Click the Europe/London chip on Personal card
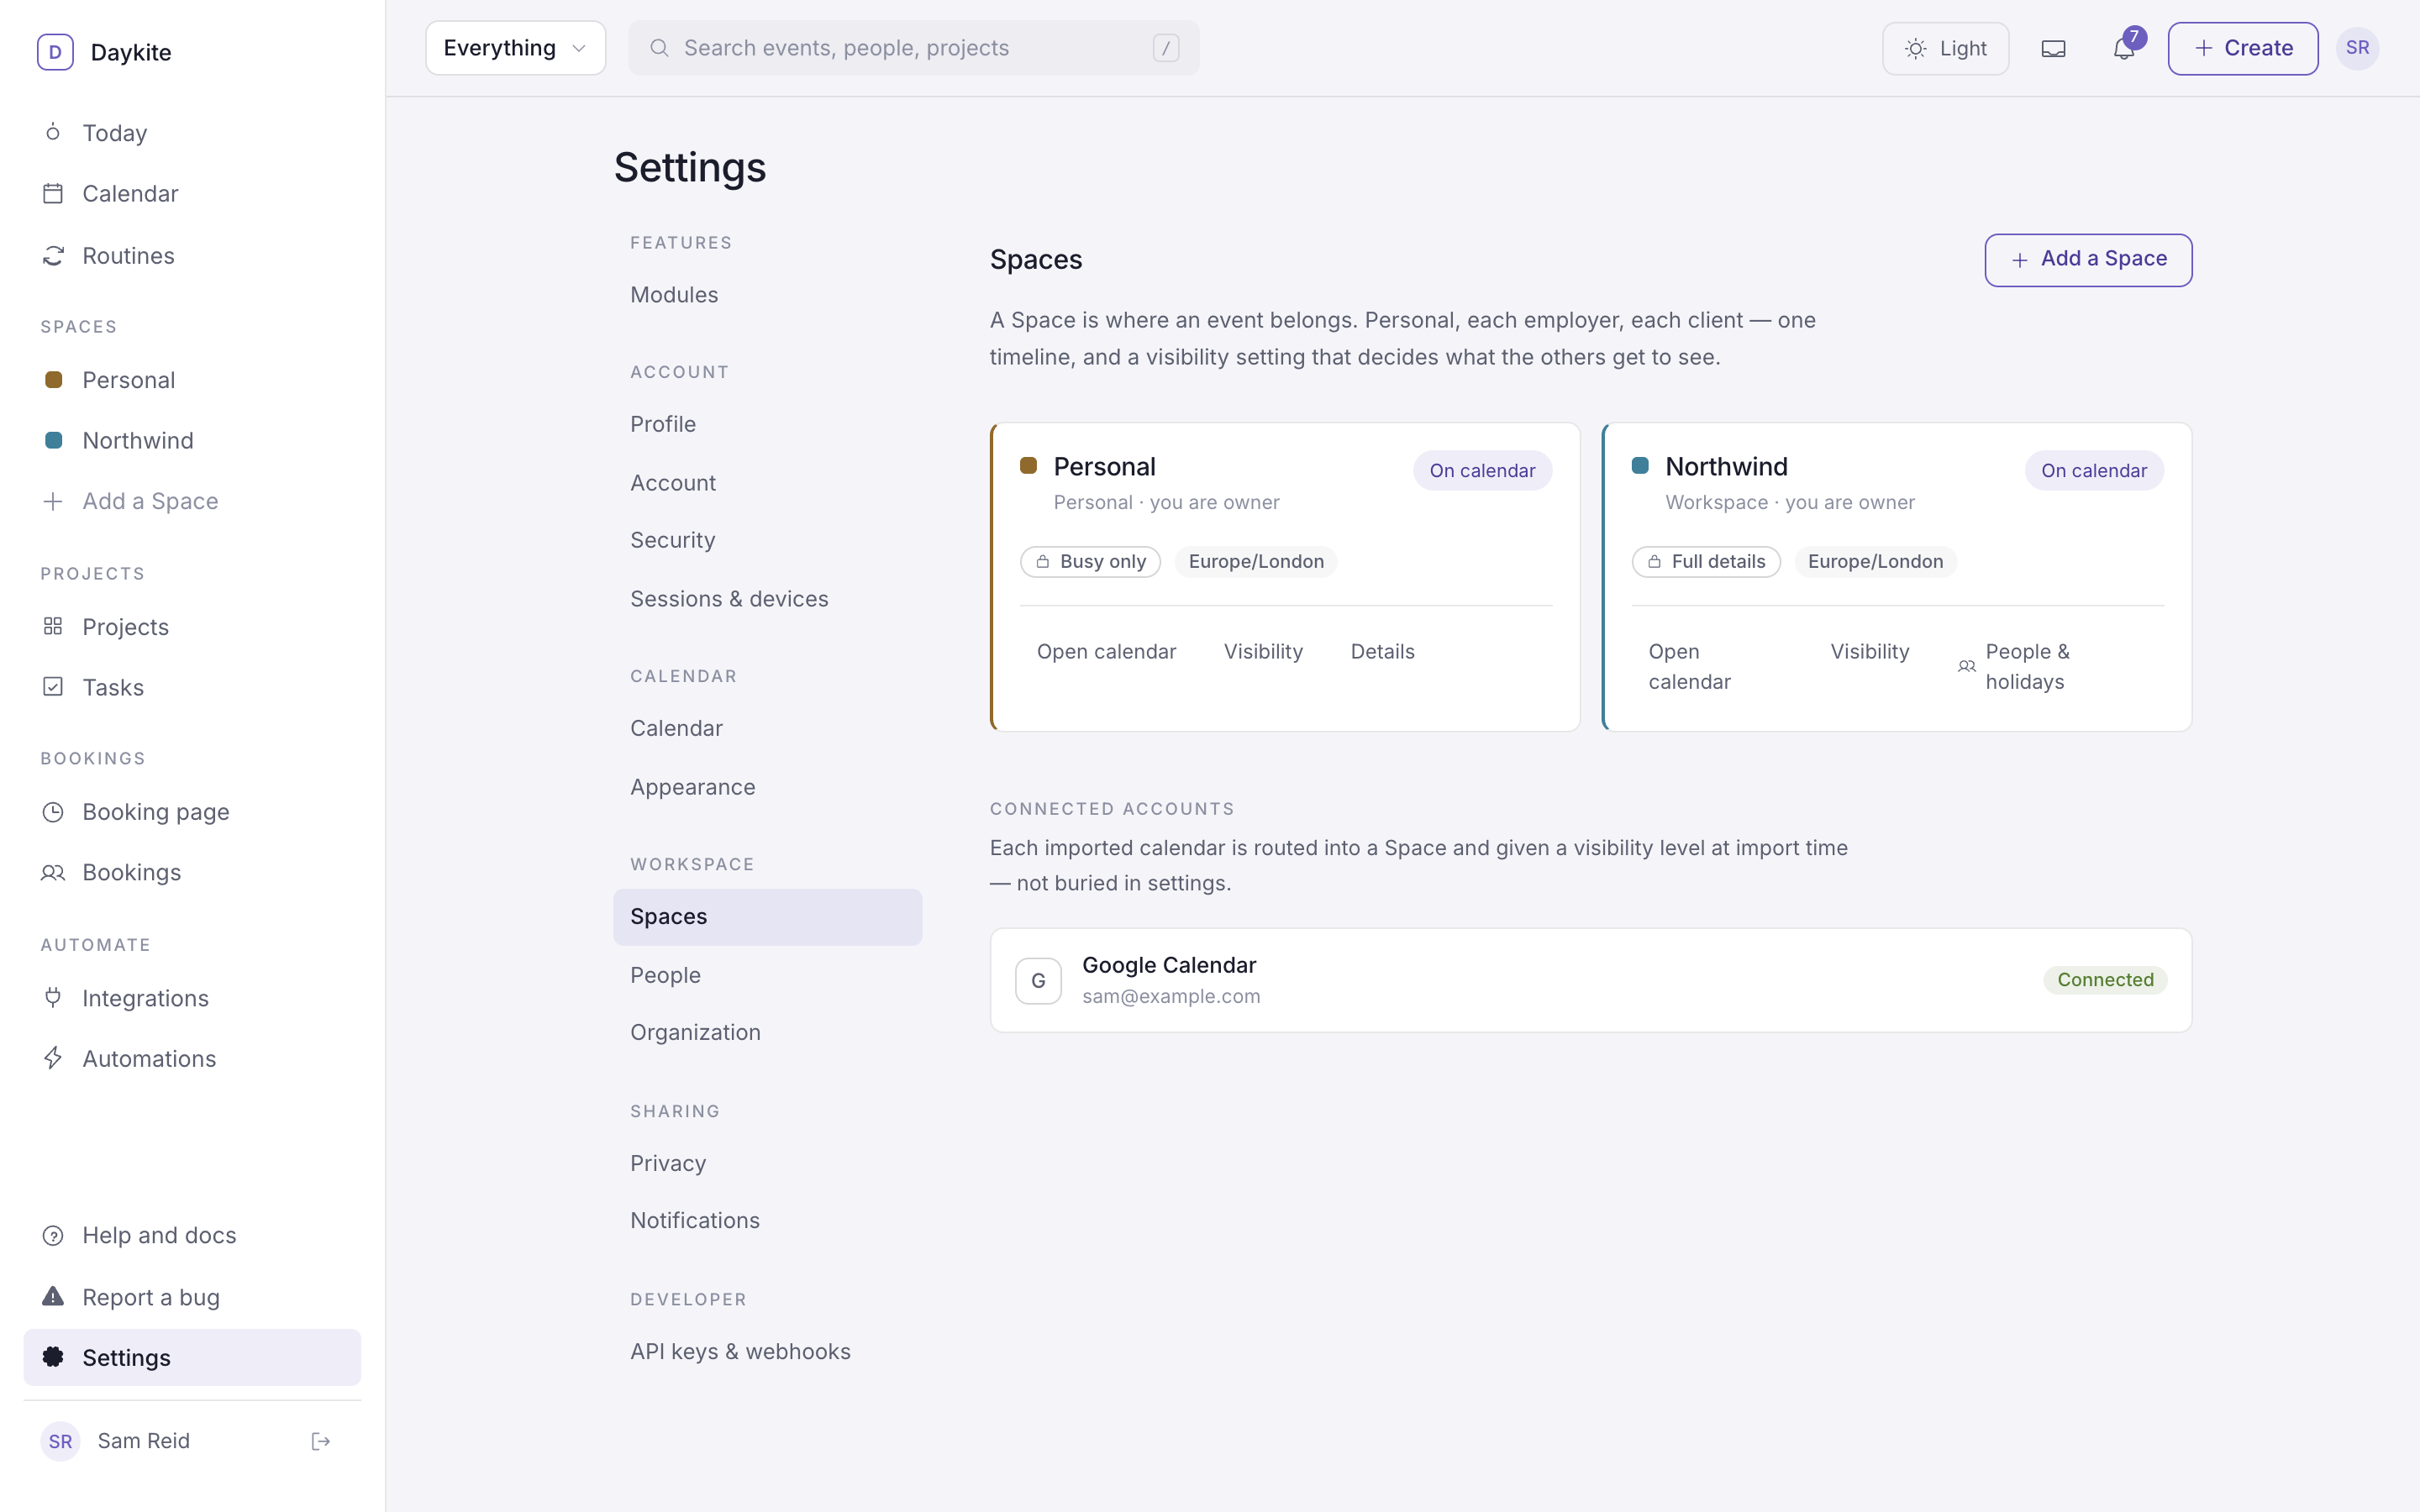Screen dimensions: 2420x1512 tap(1256, 562)
